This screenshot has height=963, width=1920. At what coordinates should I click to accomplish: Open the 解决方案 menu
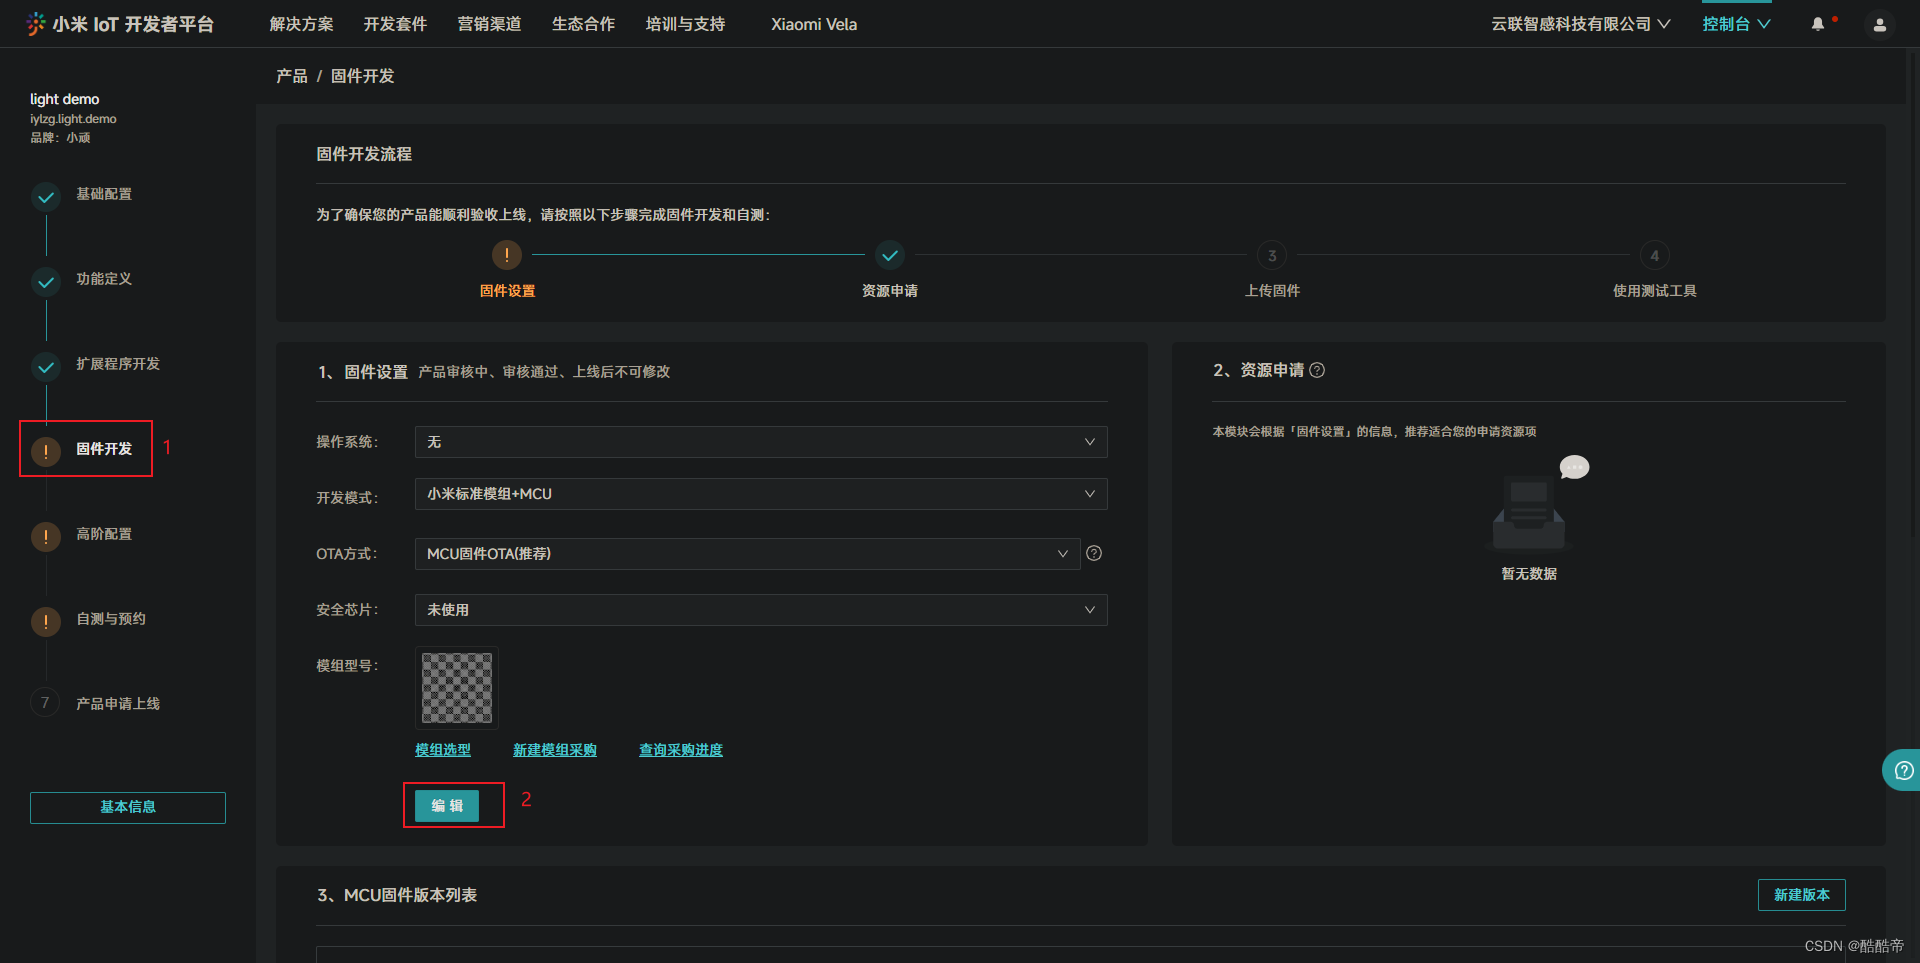[301, 24]
